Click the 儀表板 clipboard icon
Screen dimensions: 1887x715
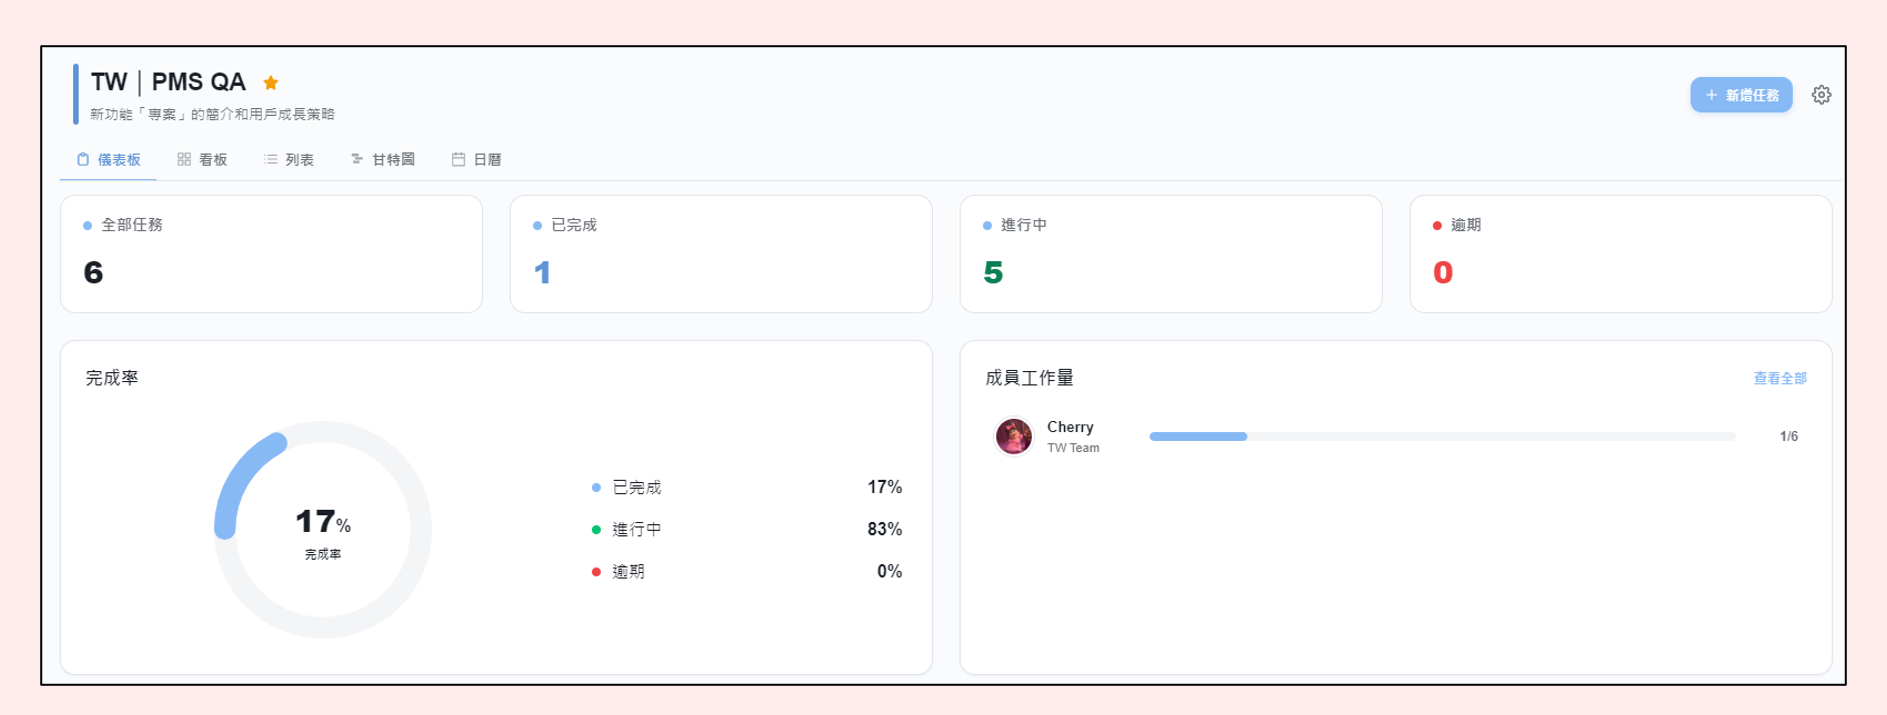click(x=83, y=159)
